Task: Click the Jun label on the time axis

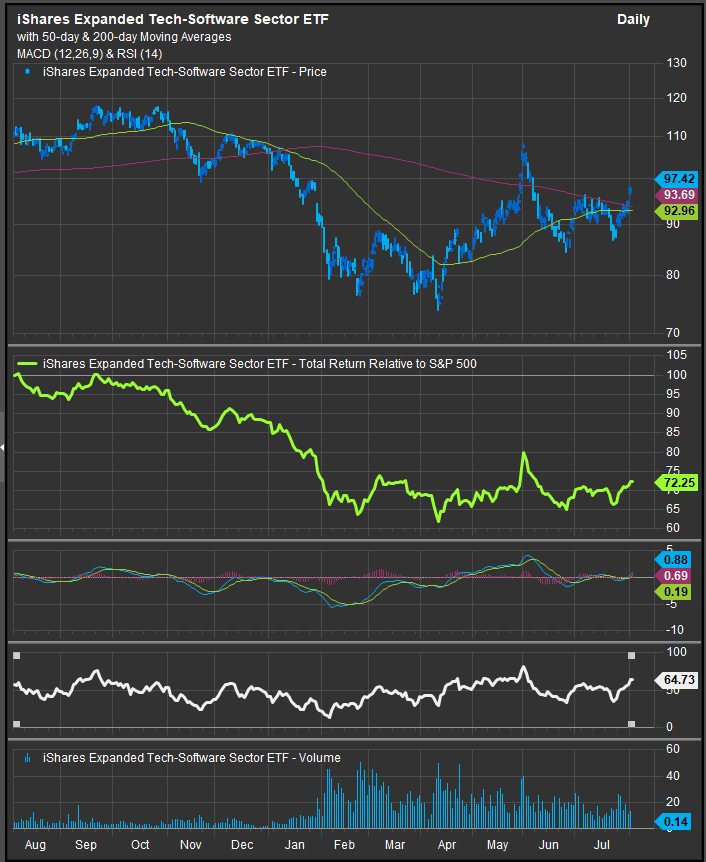Action: pyautogui.click(x=548, y=845)
